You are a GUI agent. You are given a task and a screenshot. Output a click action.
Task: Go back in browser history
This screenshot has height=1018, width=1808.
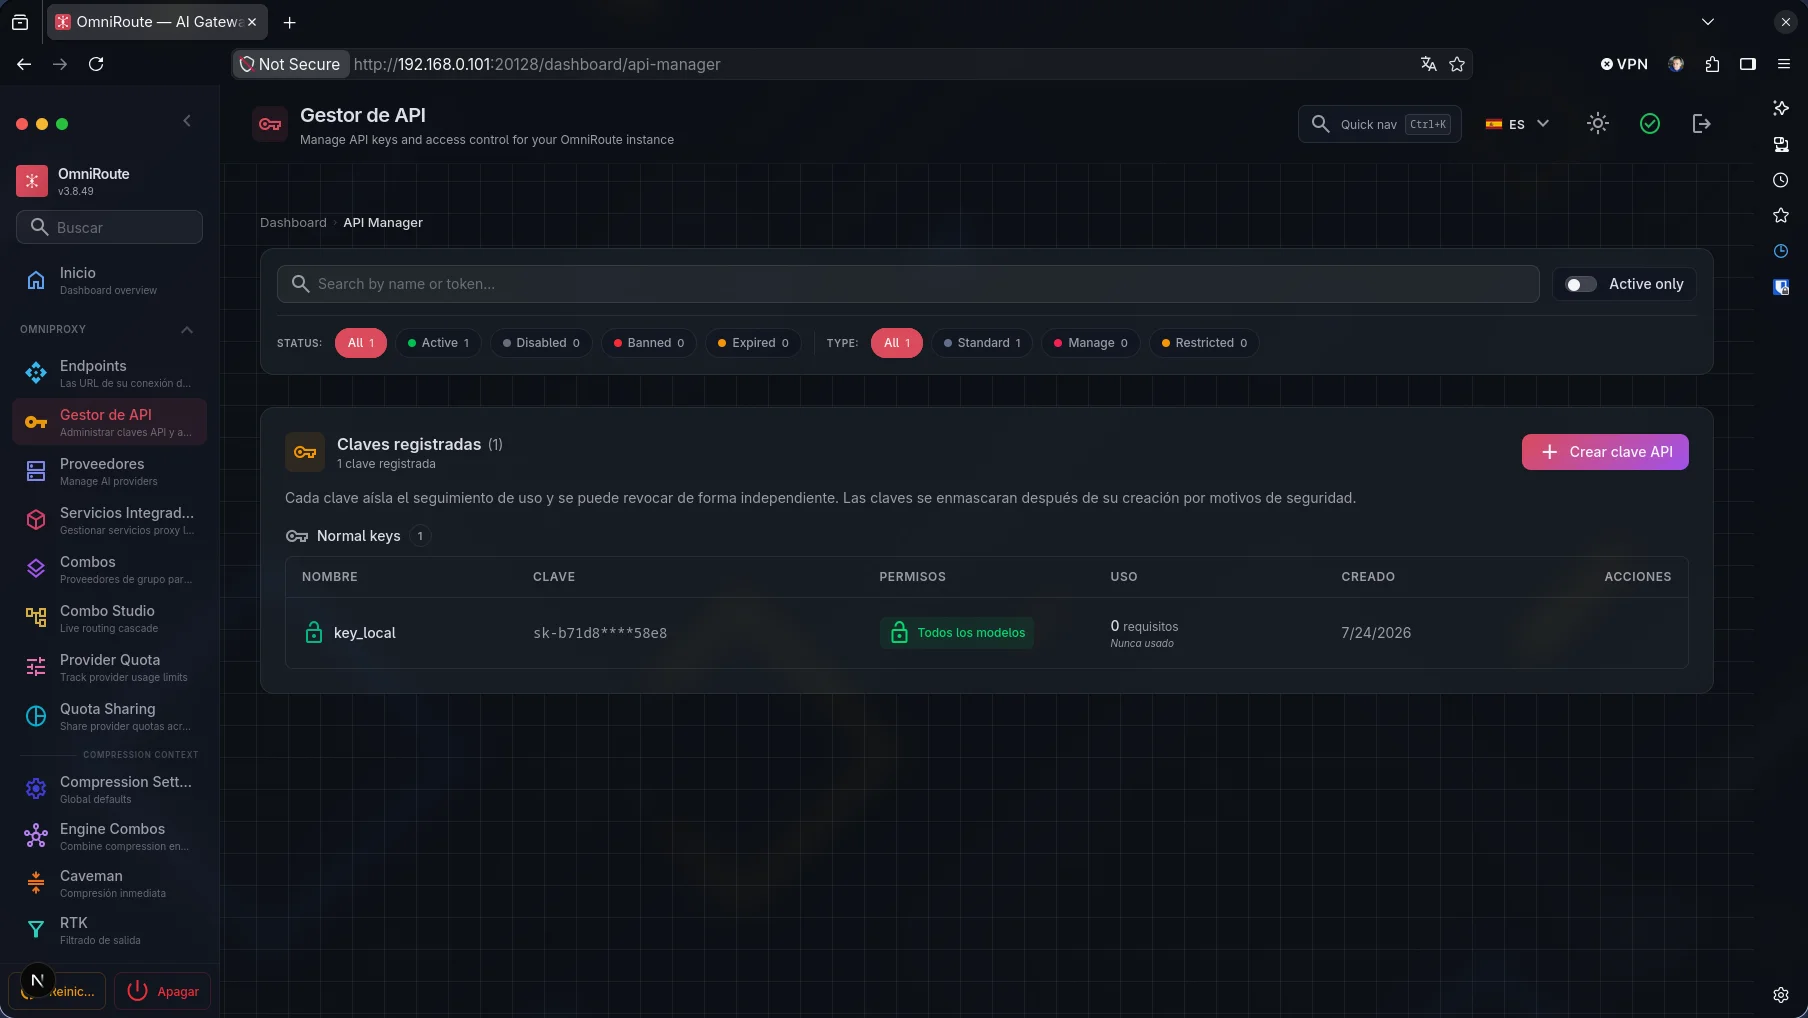tap(24, 64)
